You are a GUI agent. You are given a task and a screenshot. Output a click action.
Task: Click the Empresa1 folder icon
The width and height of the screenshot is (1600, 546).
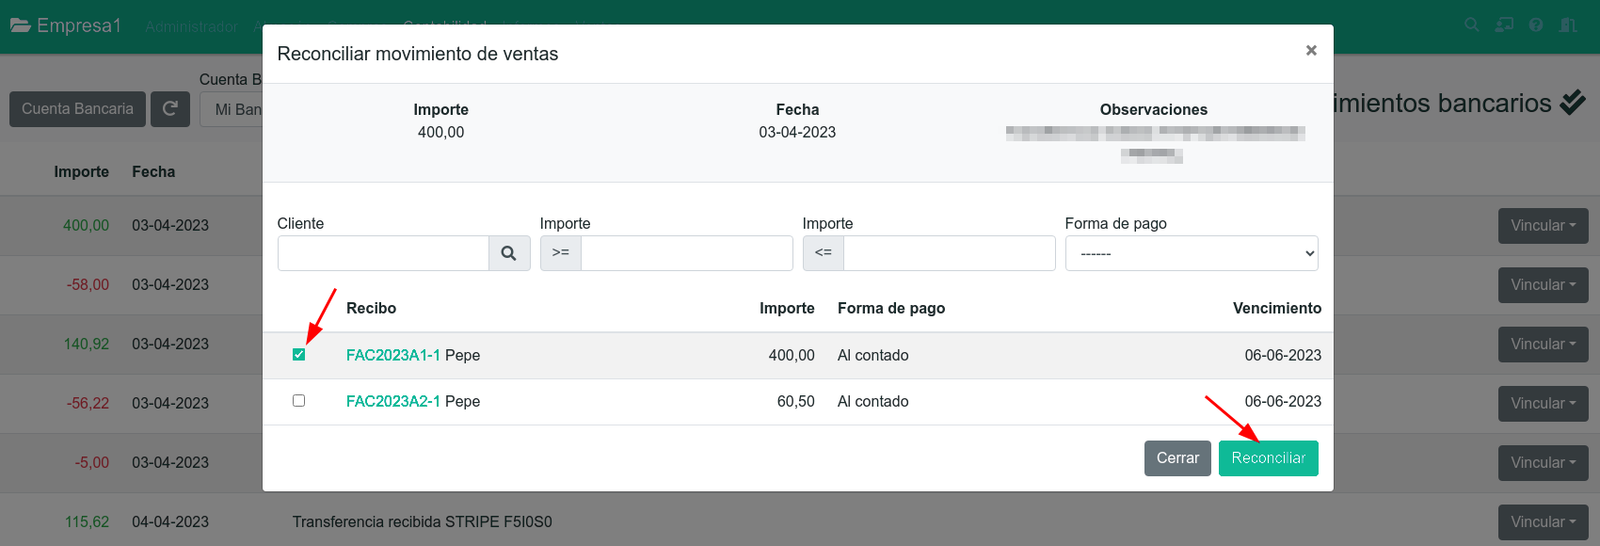tap(20, 25)
